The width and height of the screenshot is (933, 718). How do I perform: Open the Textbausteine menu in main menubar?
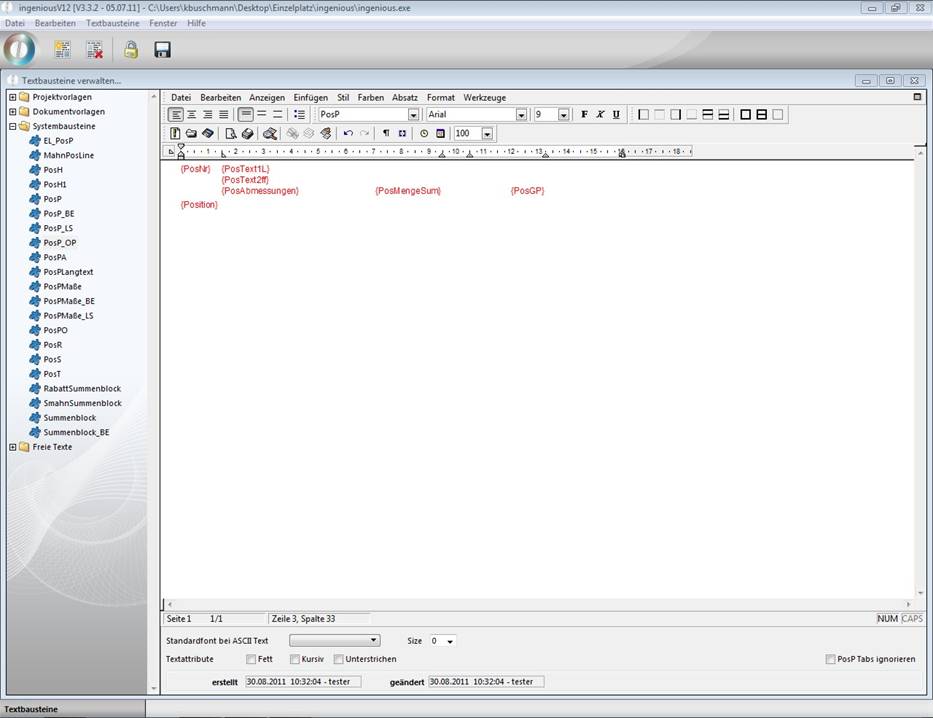pos(112,23)
